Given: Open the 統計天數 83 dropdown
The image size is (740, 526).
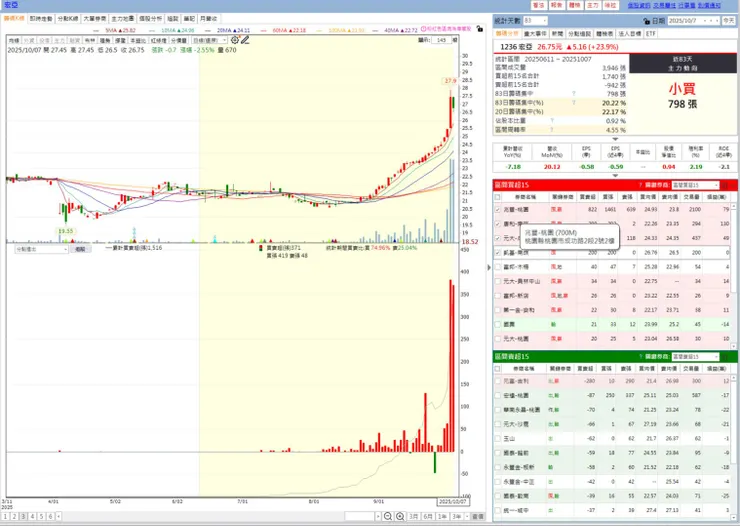Looking at the screenshot, I should coord(535,21).
